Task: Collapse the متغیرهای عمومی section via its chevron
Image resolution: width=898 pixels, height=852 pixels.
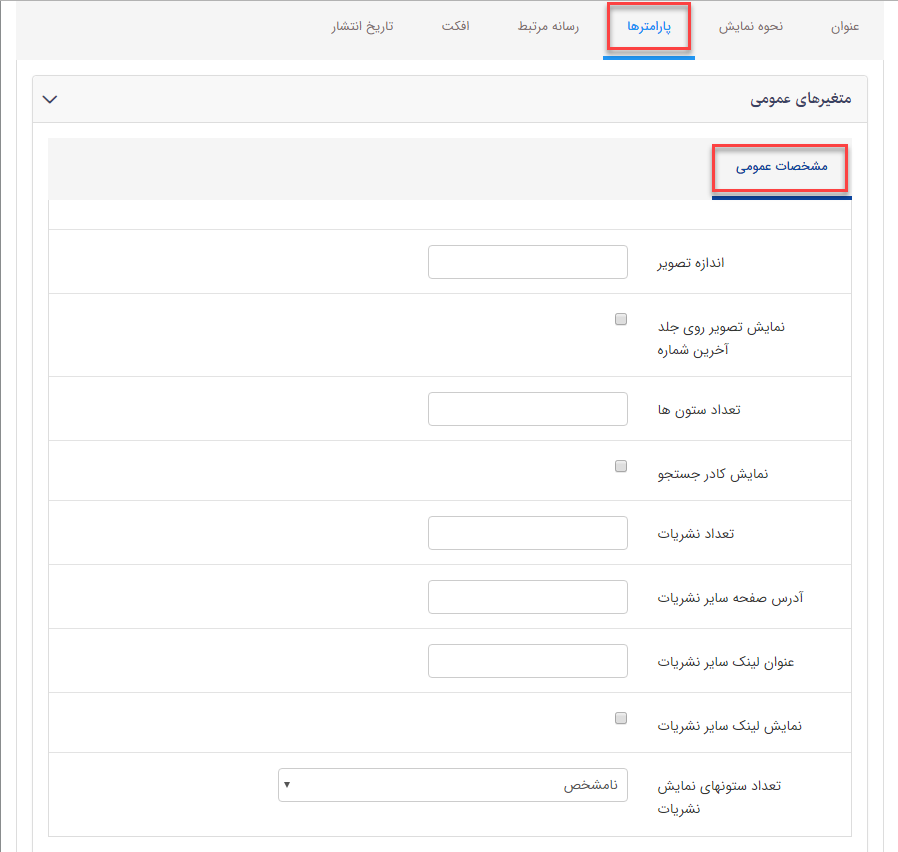Action: tap(49, 100)
